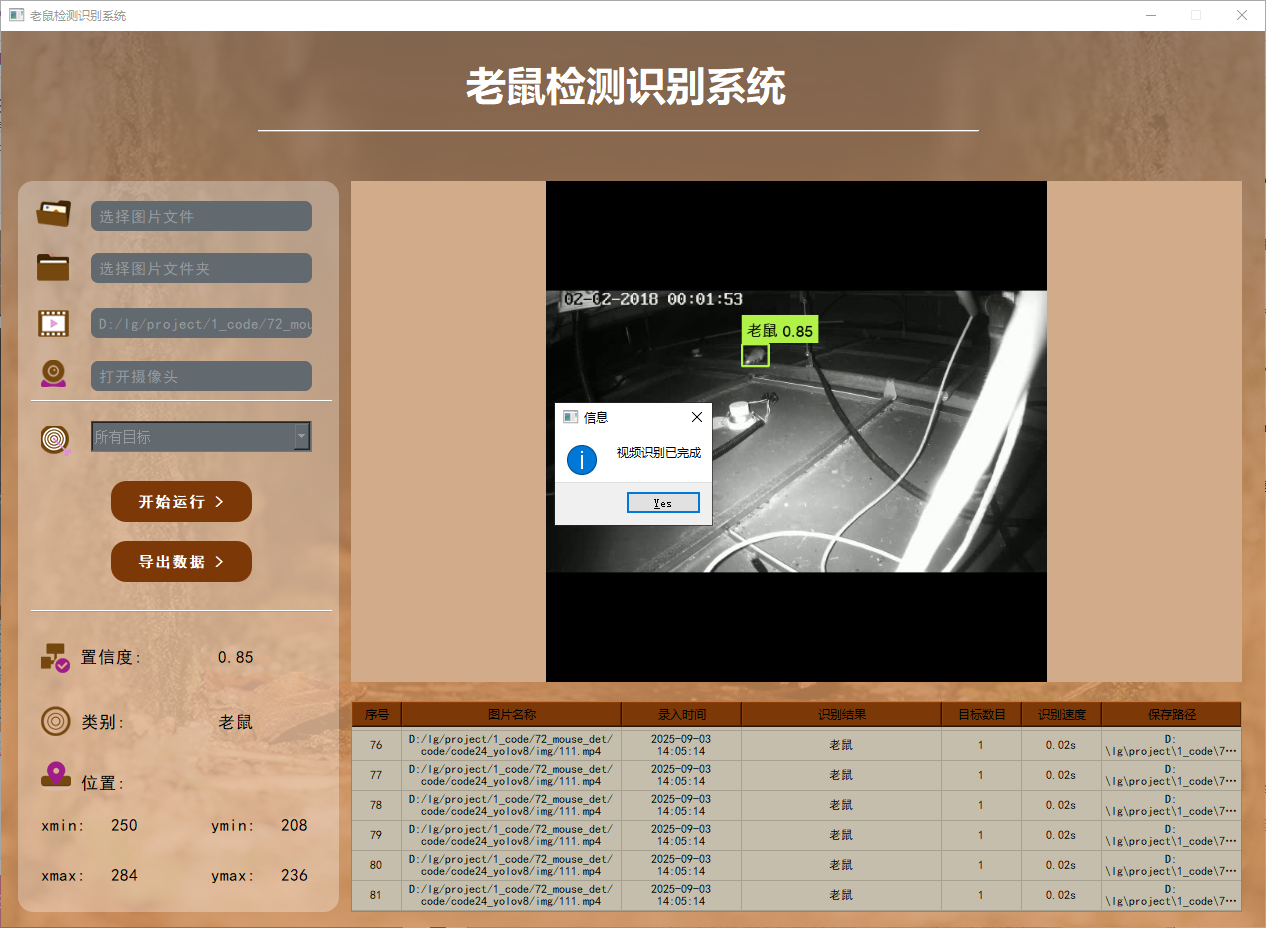Click the ymax value 236
The width and height of the screenshot is (1266, 928).
point(294,875)
